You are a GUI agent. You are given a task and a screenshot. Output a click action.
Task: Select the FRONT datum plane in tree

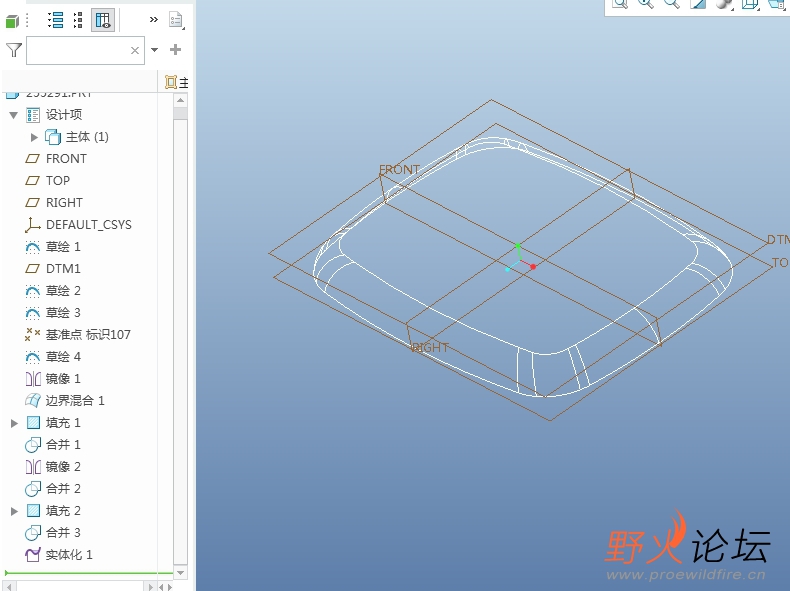56,159
